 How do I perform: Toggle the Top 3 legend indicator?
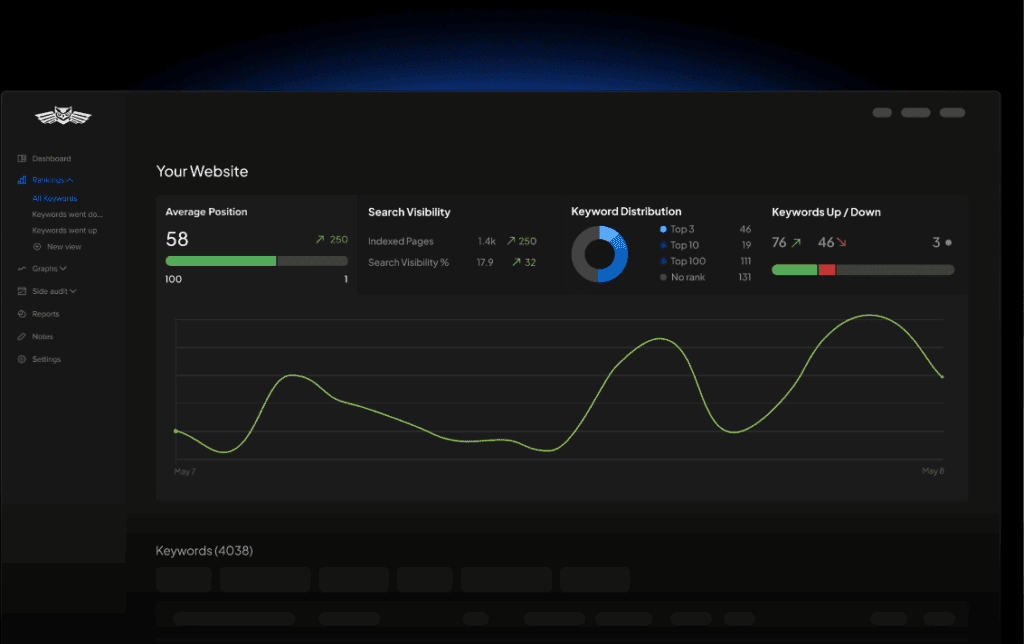pos(663,229)
